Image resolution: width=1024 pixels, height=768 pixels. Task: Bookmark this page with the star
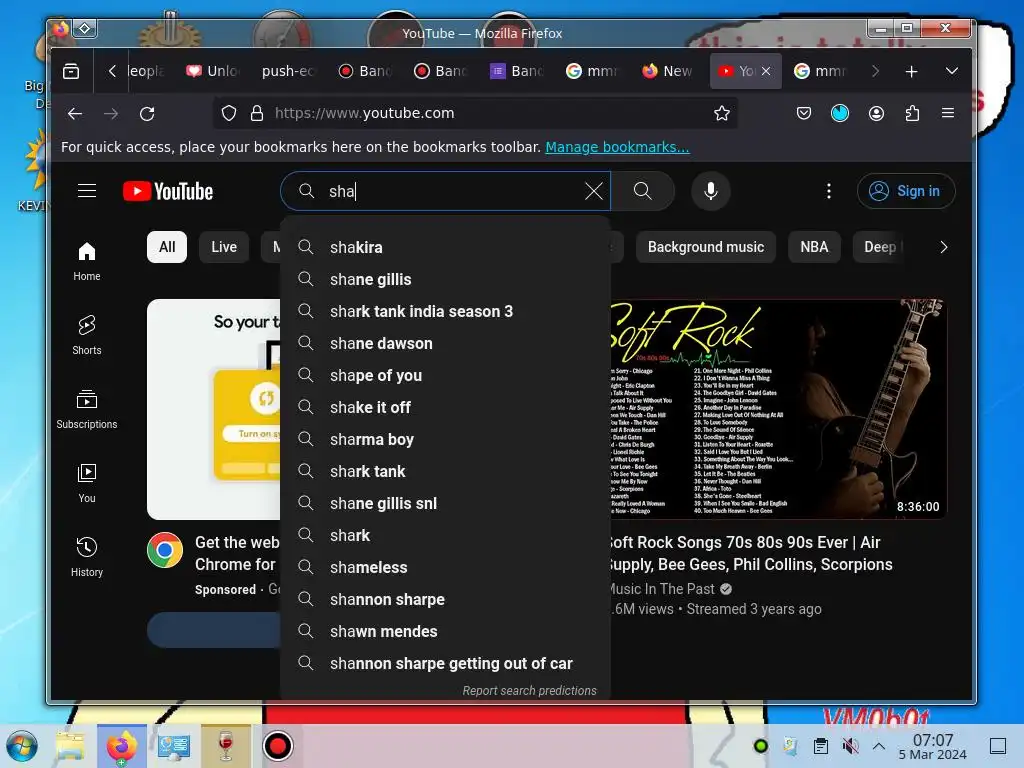click(722, 114)
